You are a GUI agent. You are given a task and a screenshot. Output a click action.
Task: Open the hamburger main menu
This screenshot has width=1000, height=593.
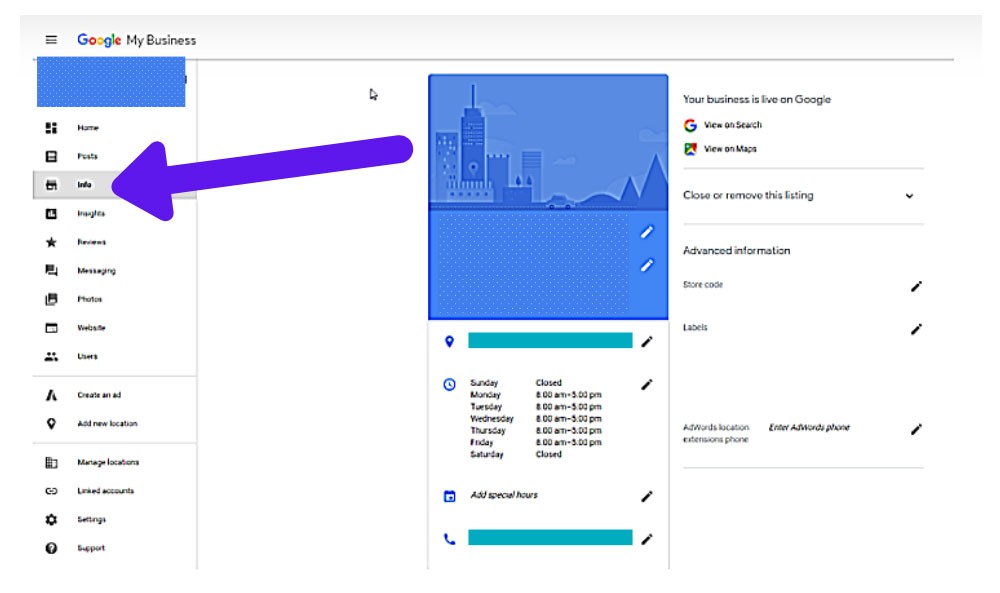[51, 40]
